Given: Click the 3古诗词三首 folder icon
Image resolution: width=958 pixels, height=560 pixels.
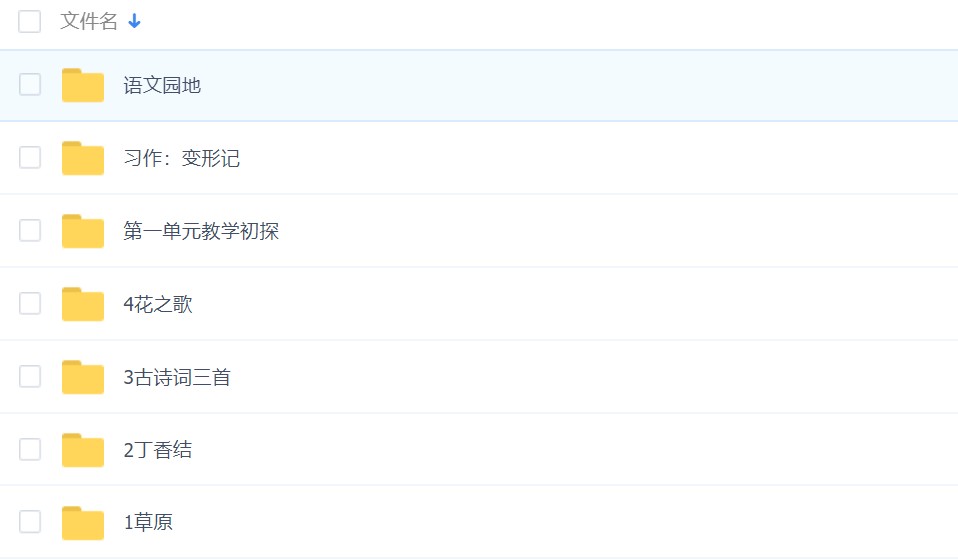Looking at the screenshot, I should click(83, 377).
